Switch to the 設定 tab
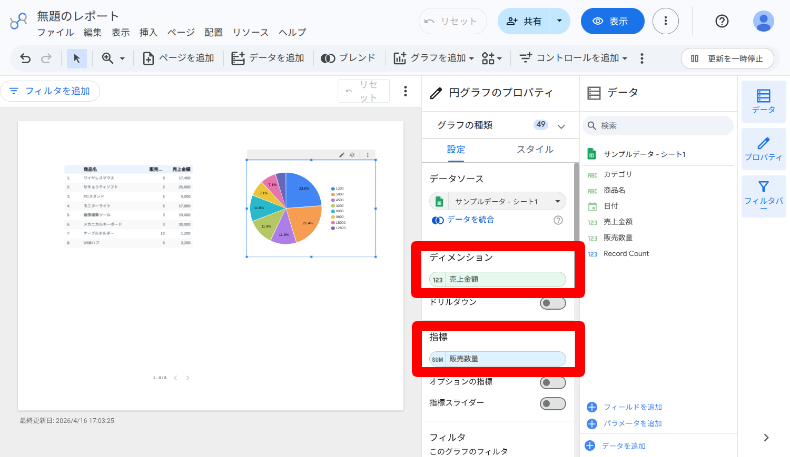This screenshot has width=790, height=457. coord(456,150)
